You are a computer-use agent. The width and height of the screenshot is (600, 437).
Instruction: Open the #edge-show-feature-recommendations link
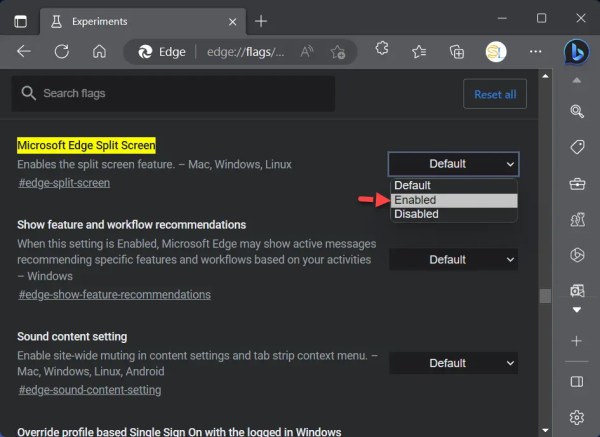coord(115,295)
